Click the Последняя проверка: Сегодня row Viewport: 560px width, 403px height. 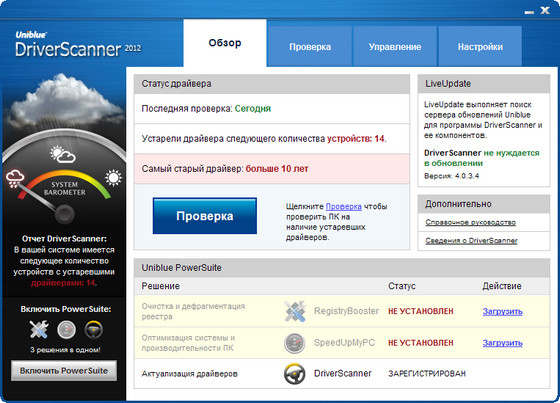click(x=272, y=109)
